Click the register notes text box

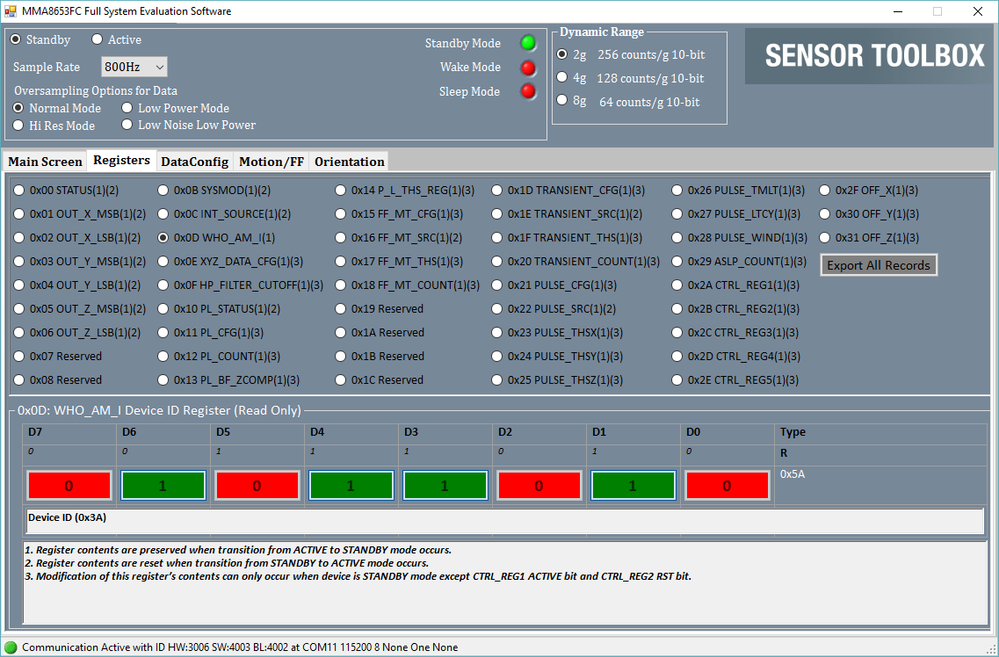[505, 582]
